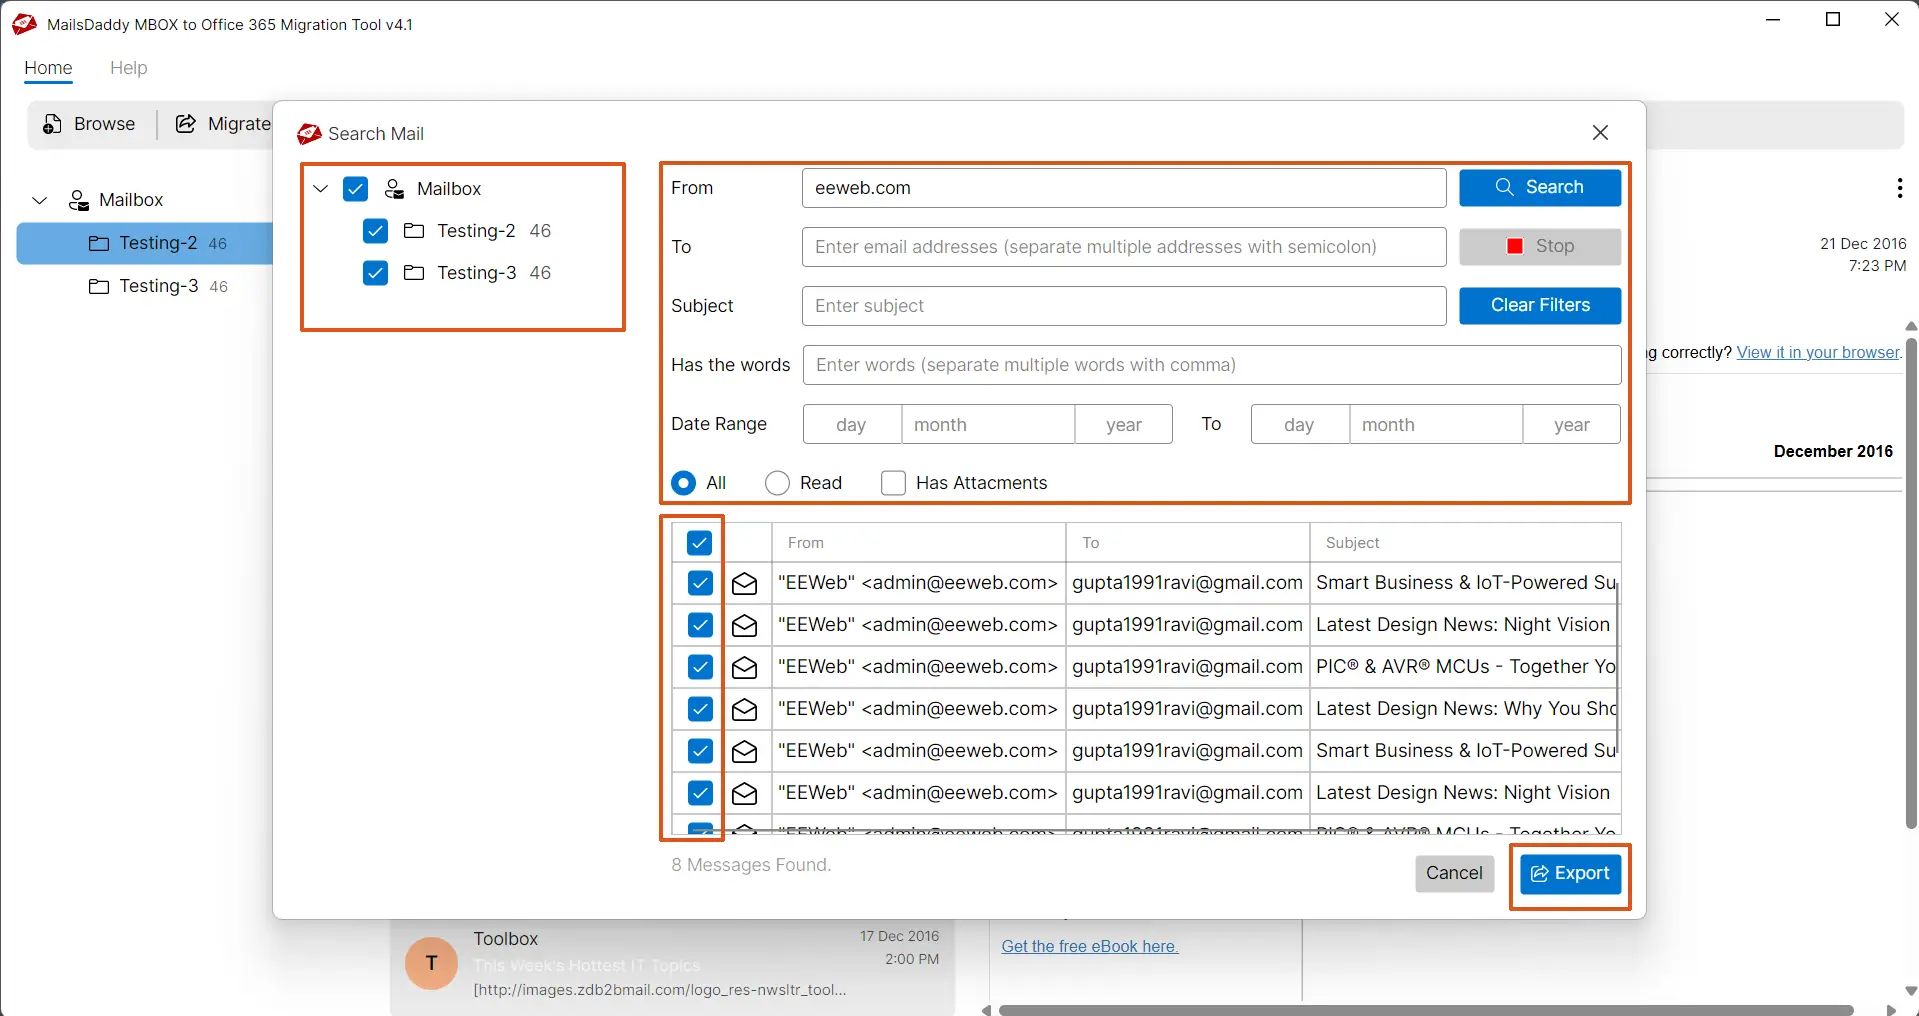Collapse the Mailbox tree in the left sidebar
This screenshot has height=1016, width=1919.
(38, 200)
